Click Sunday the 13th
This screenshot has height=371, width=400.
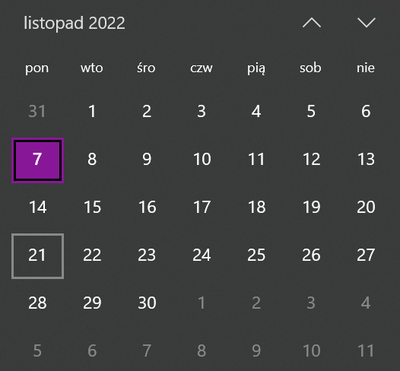tap(366, 159)
